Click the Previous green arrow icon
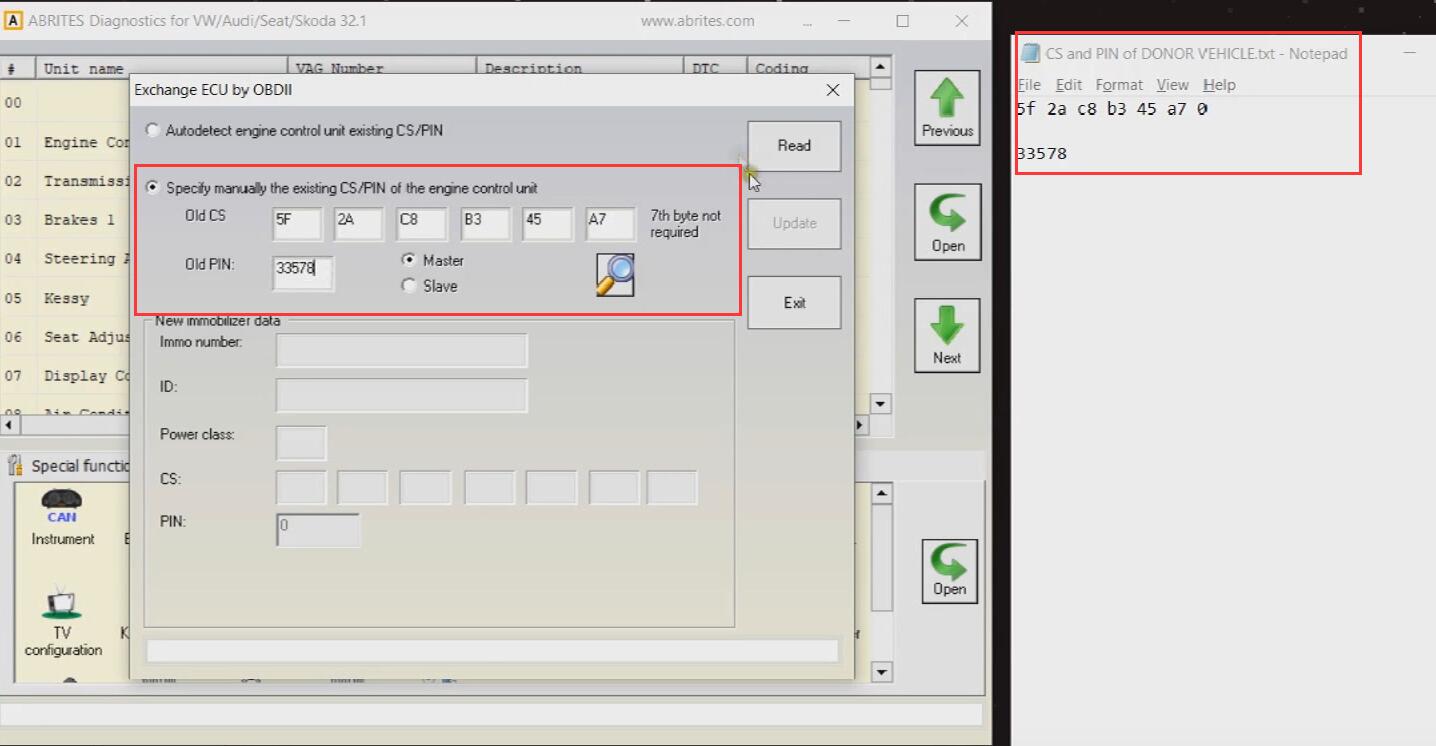 pyautogui.click(x=947, y=107)
